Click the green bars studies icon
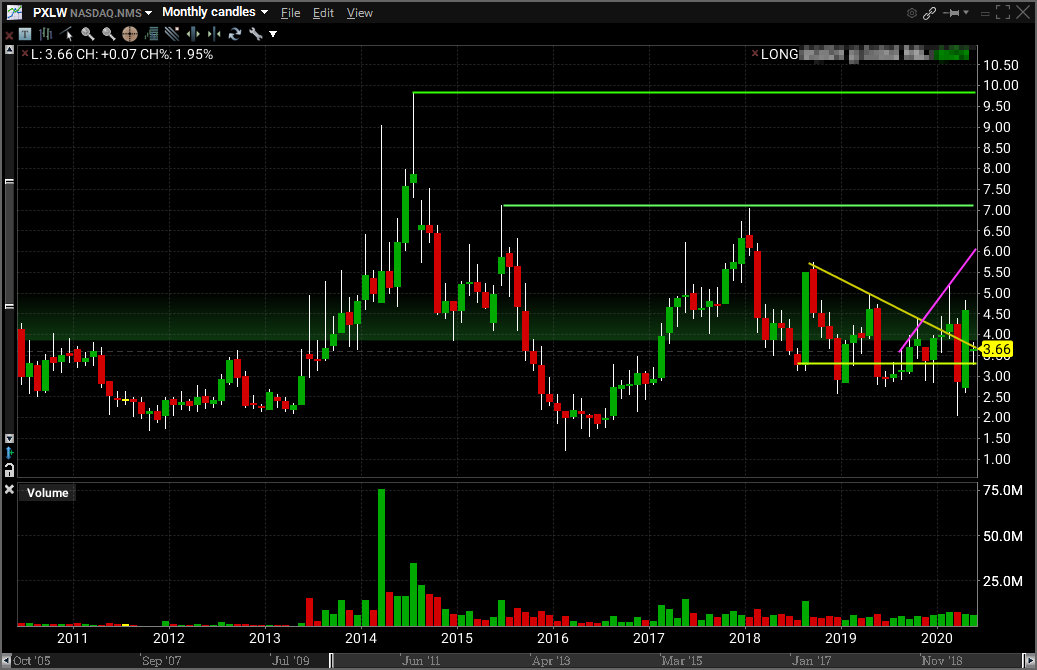The height and width of the screenshot is (670, 1037). (151, 34)
